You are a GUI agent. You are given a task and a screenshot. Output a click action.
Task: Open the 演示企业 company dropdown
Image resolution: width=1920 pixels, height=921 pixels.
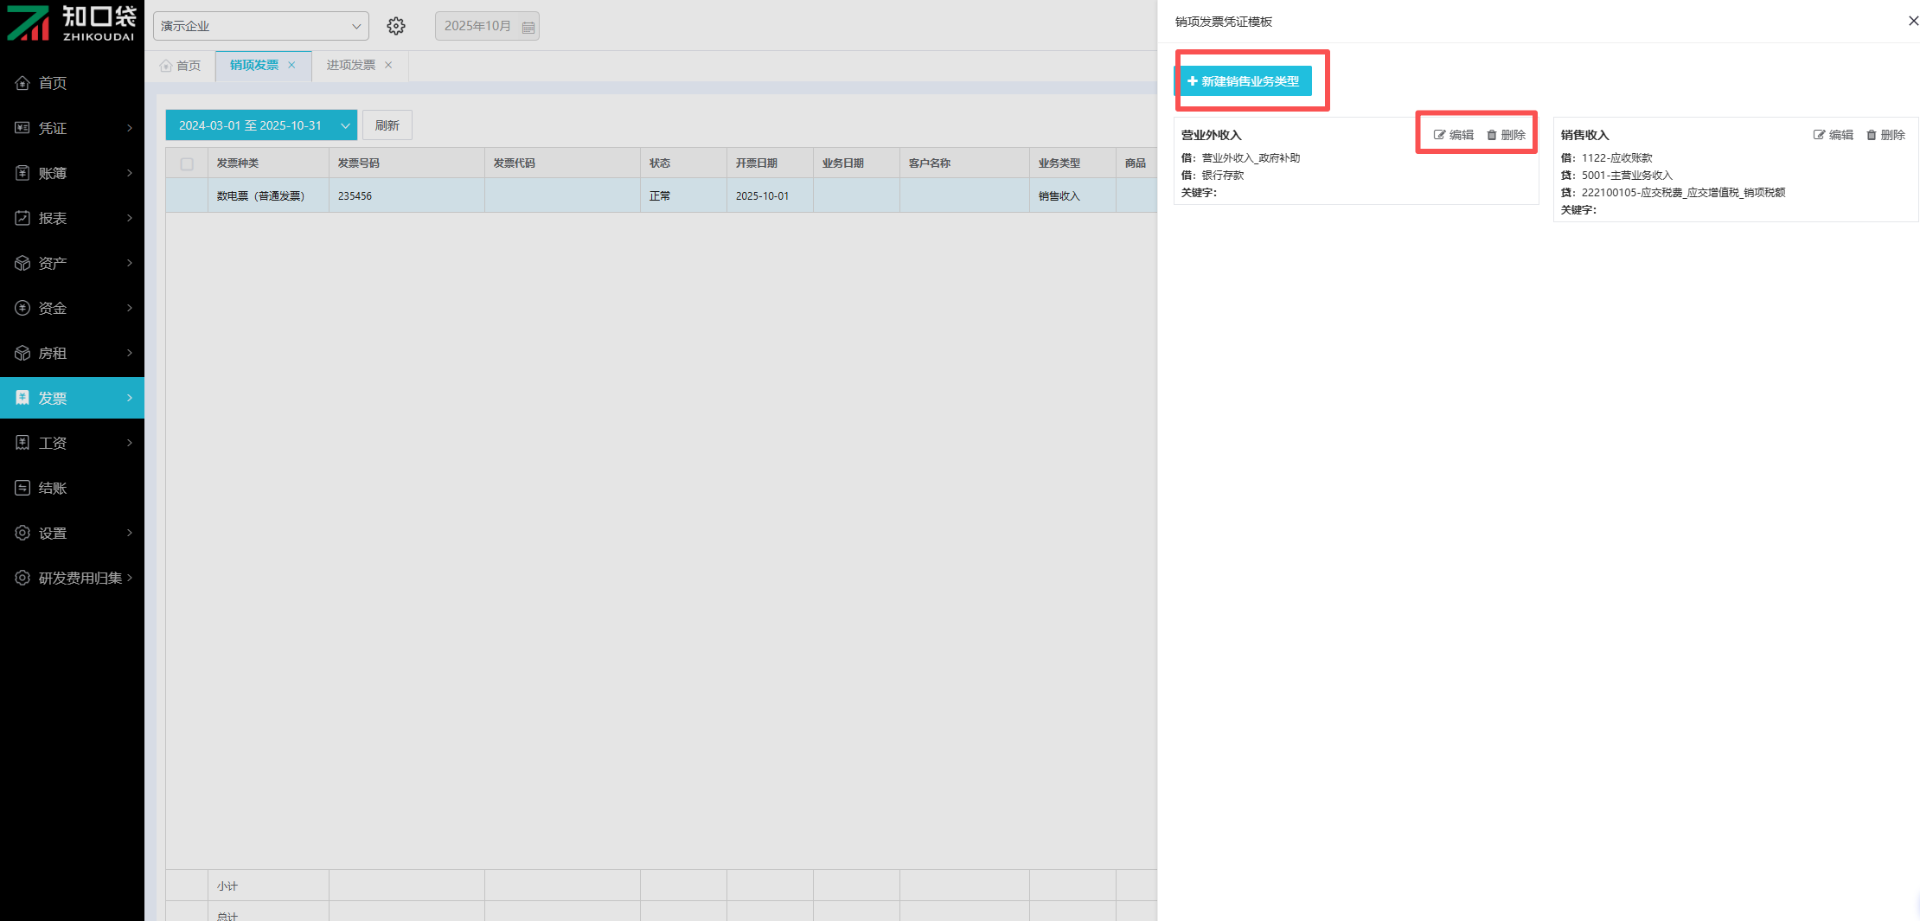coord(260,26)
